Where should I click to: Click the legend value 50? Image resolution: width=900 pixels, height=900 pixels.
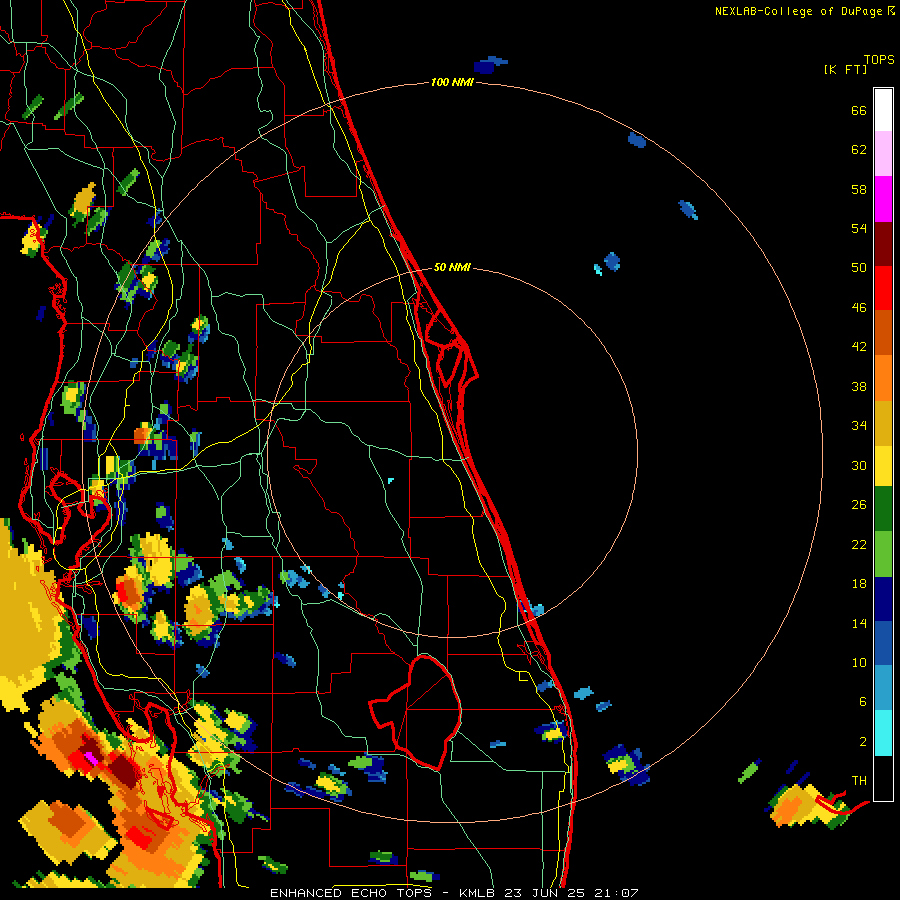click(x=859, y=267)
